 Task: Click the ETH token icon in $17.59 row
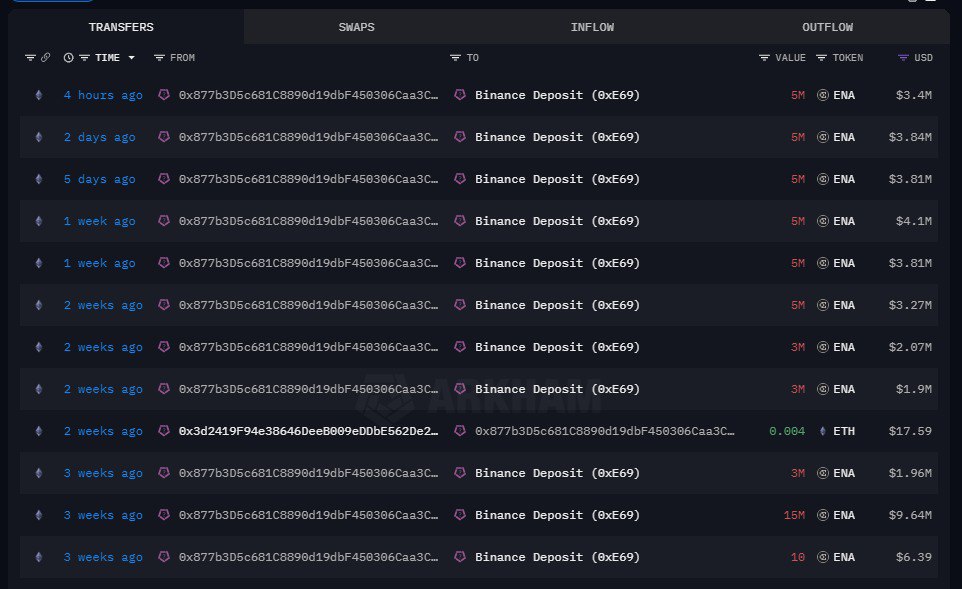pyautogui.click(x=823, y=431)
